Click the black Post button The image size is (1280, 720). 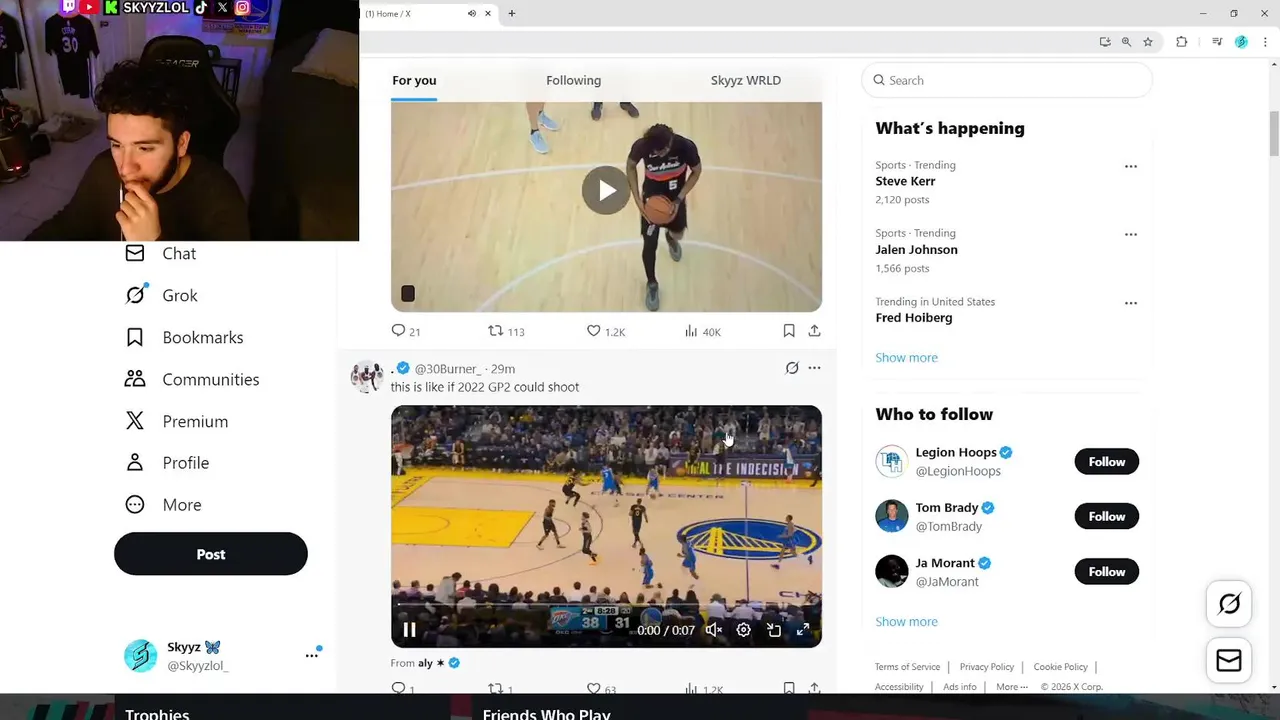[x=211, y=554]
